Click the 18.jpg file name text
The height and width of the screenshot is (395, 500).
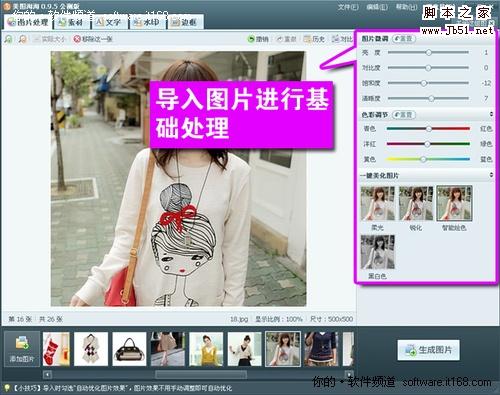(x=239, y=319)
